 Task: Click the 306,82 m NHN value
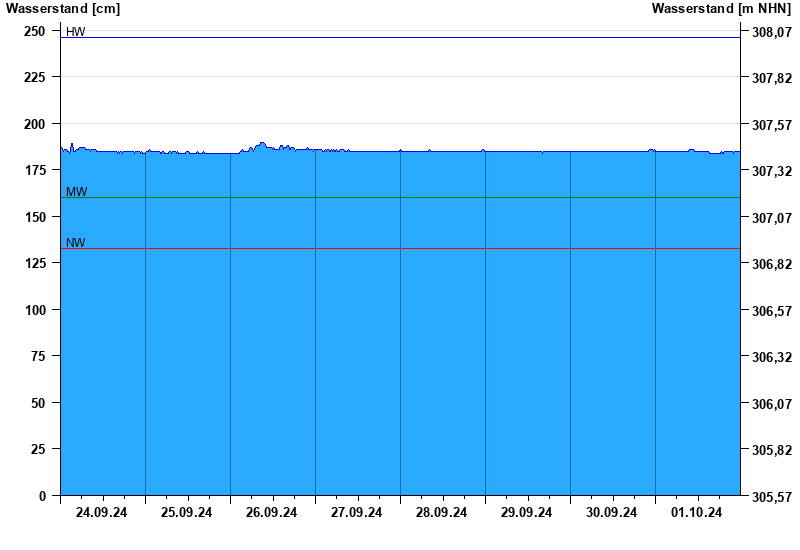coord(772,264)
